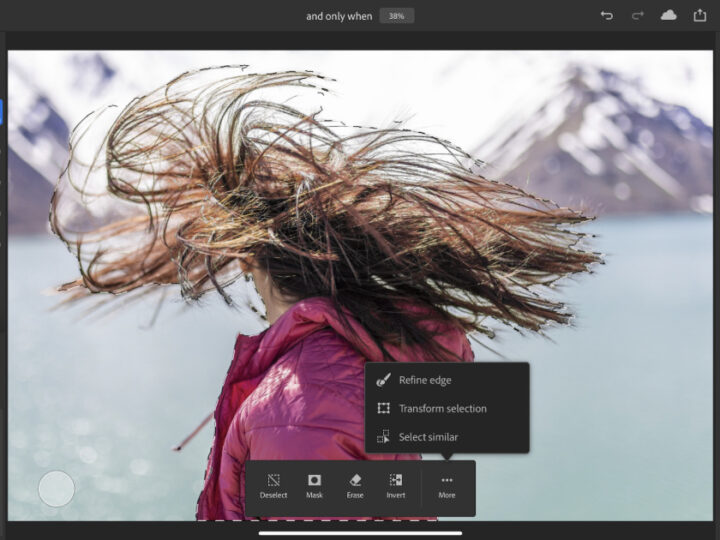Click the document title 'and only when'
Viewport: 720px width, 540px height.
pos(338,16)
